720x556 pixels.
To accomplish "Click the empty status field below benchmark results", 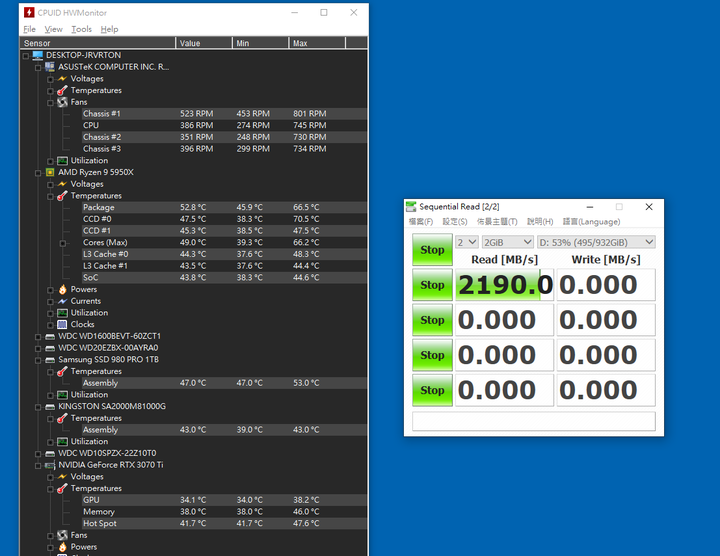I will coord(534,421).
